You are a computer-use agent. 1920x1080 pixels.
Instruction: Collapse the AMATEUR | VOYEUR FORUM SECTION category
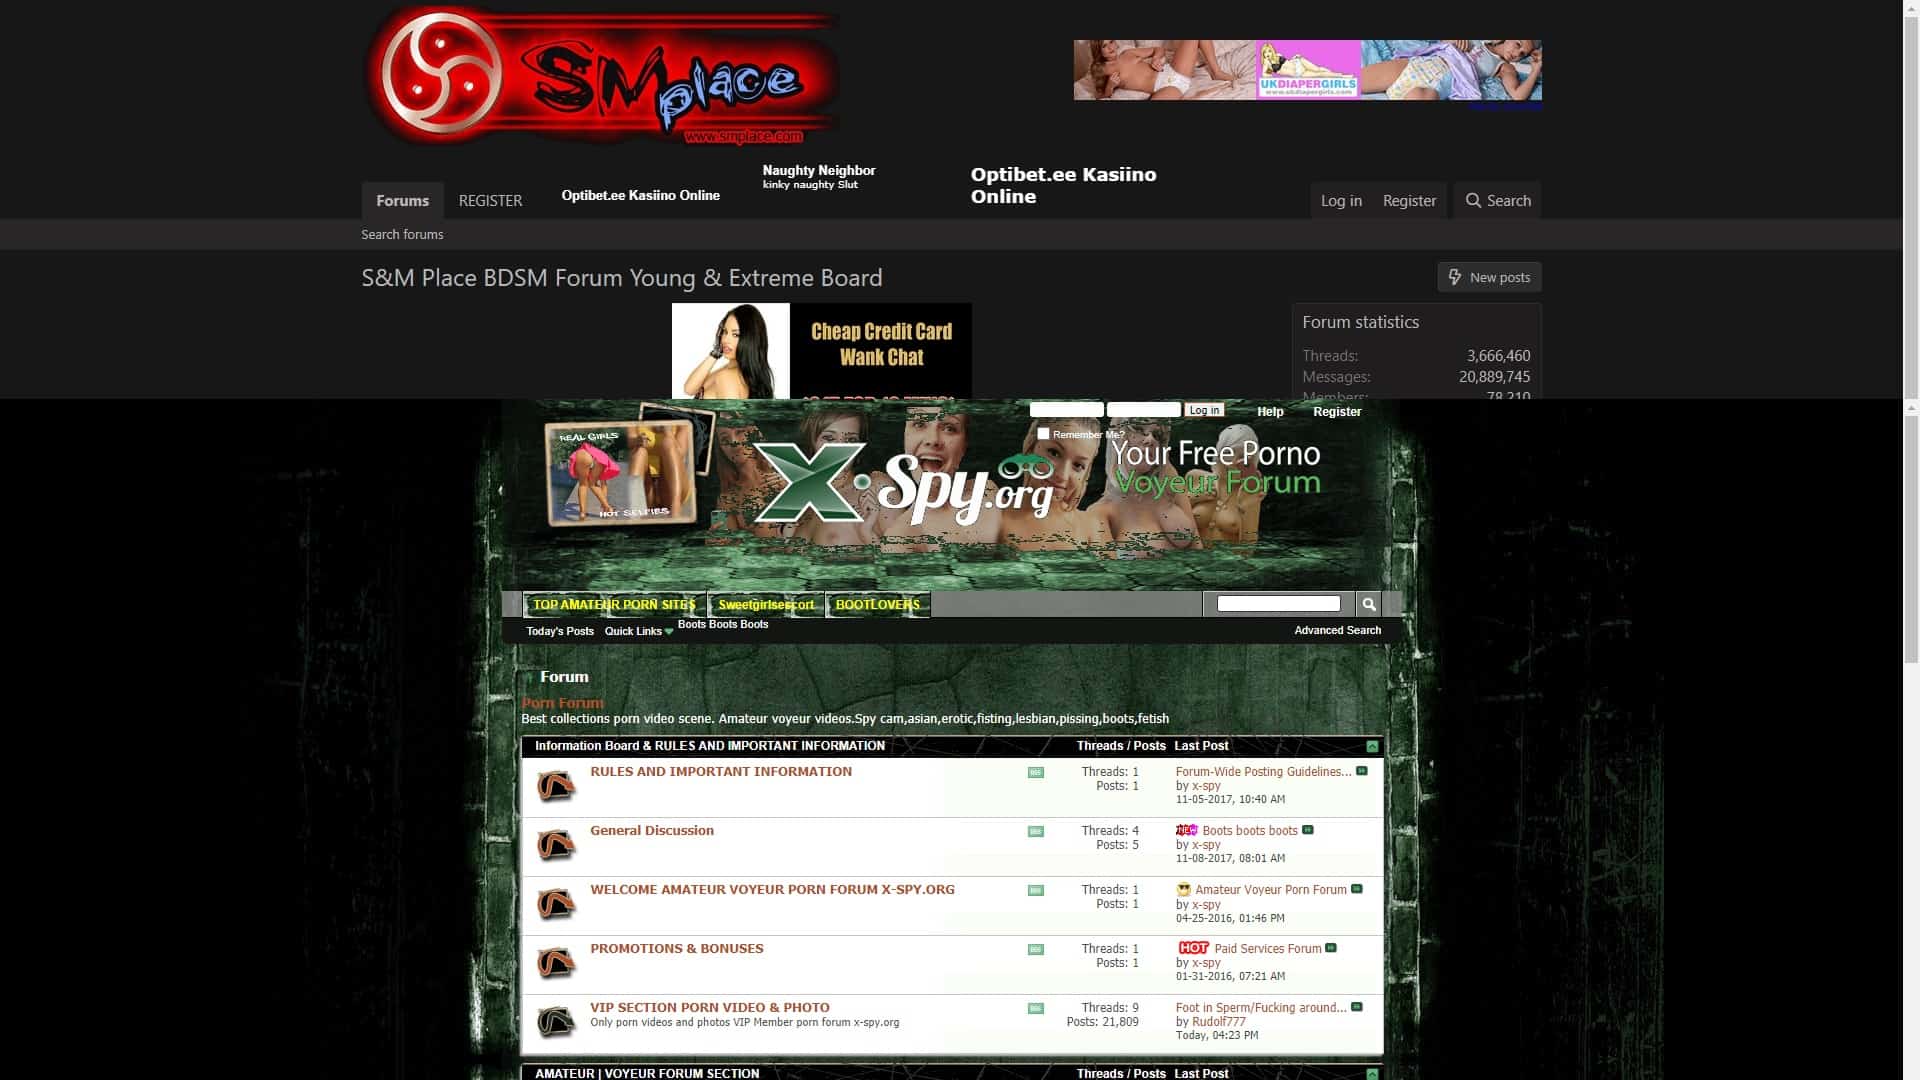pos(1372,1073)
